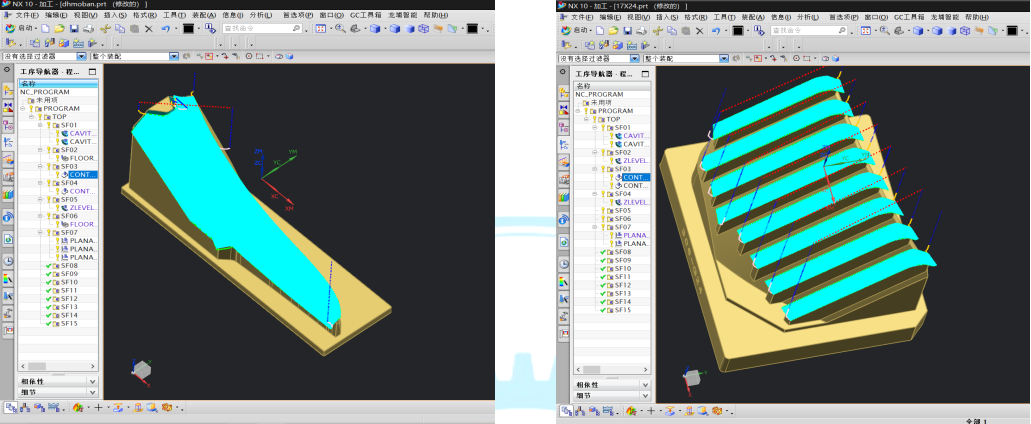Click the Save icon in the dhmoban window
The image size is (1031, 424).
[x=72, y=30]
